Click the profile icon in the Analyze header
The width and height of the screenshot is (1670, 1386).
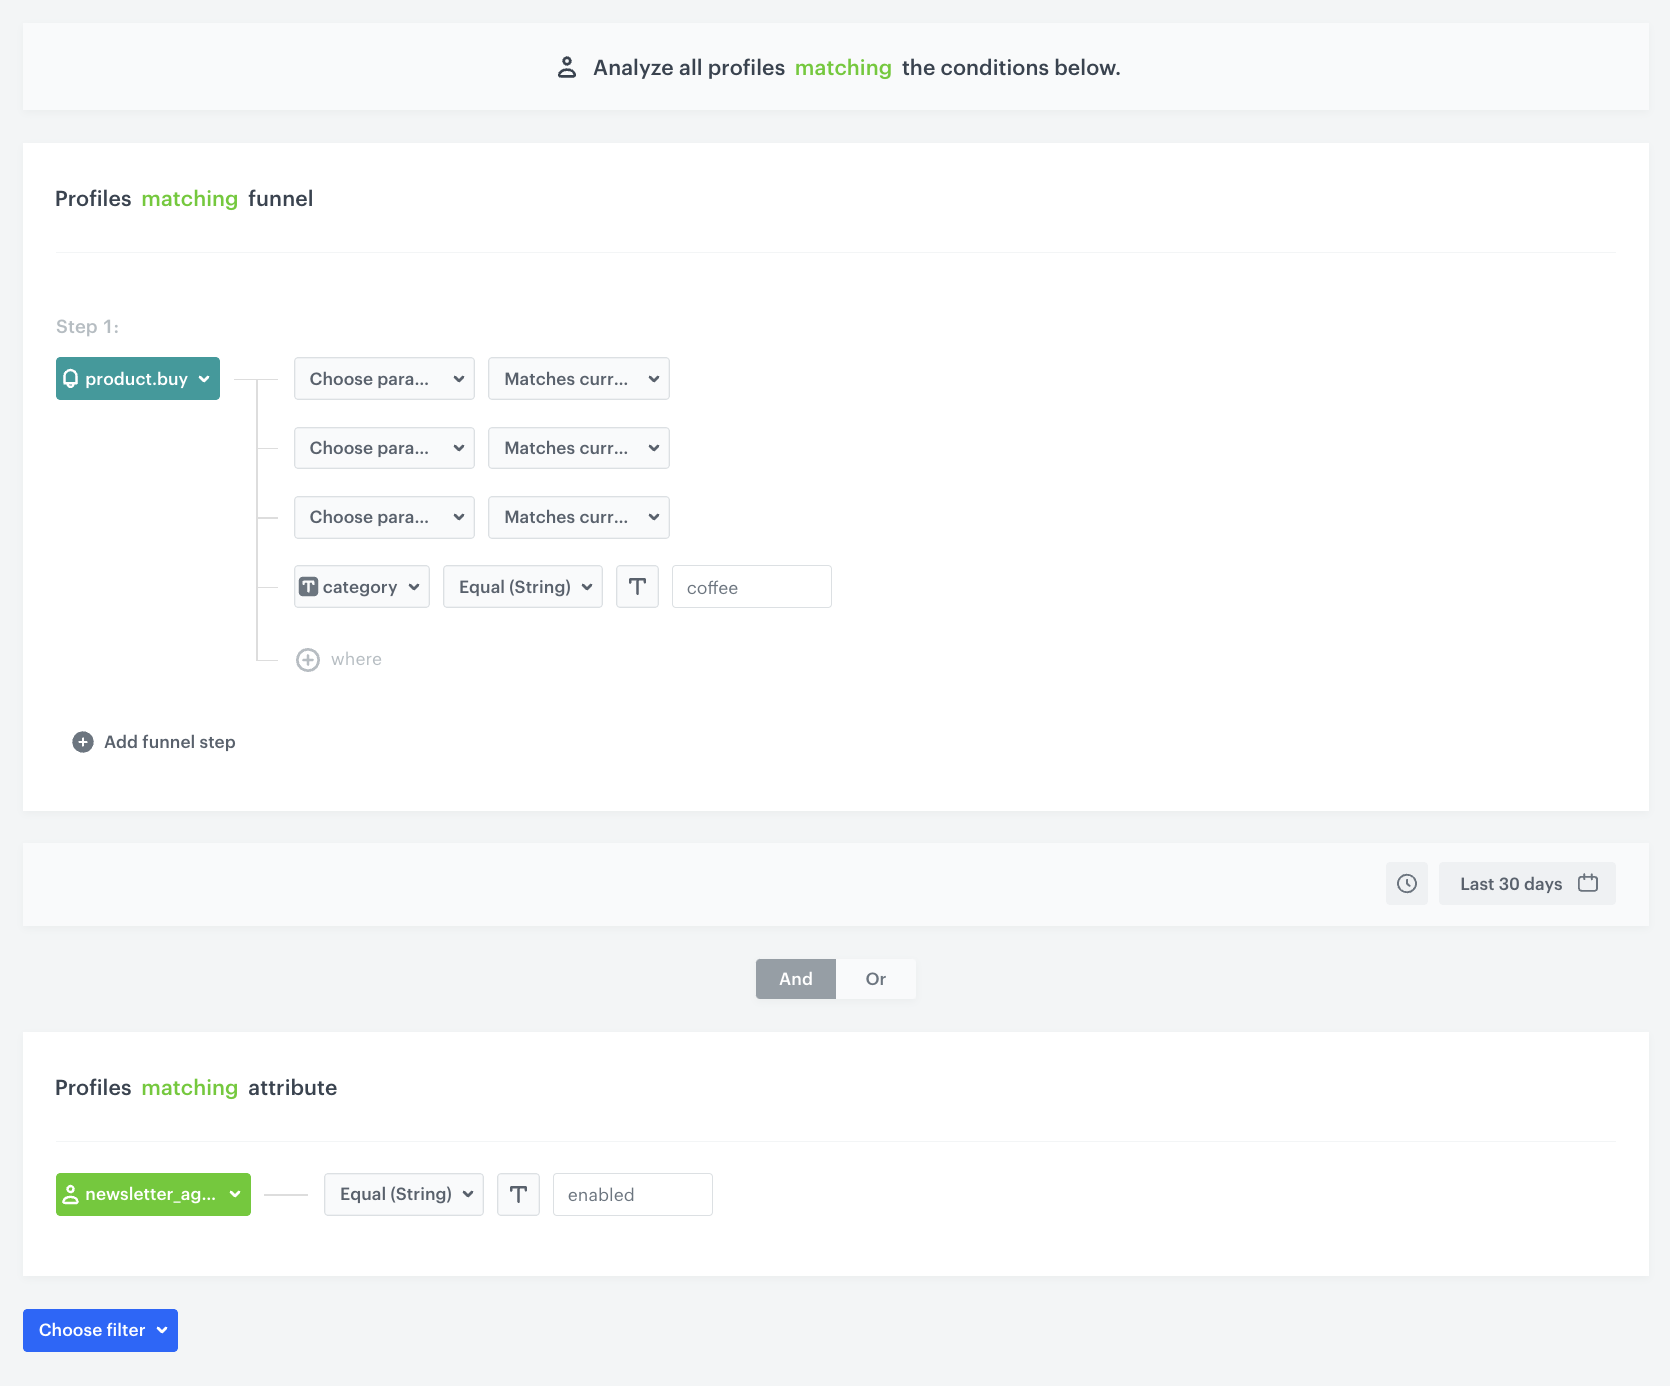point(567,66)
